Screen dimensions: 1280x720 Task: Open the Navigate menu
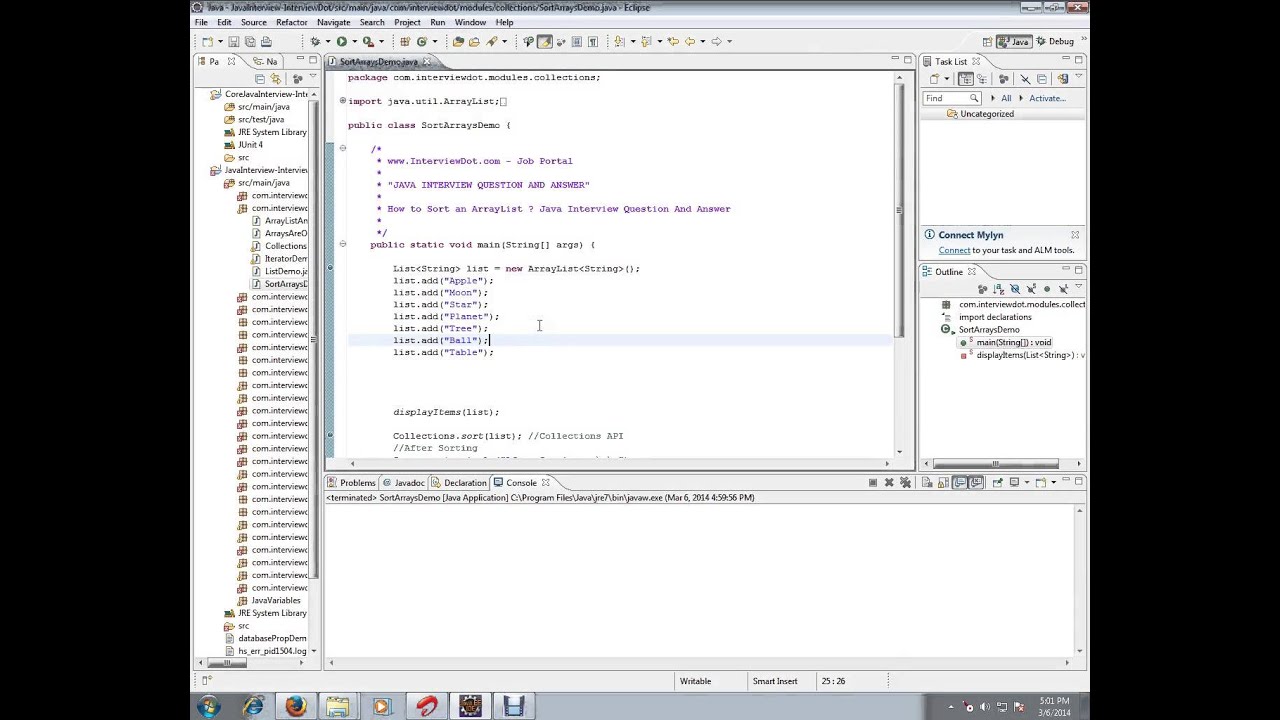(x=333, y=22)
